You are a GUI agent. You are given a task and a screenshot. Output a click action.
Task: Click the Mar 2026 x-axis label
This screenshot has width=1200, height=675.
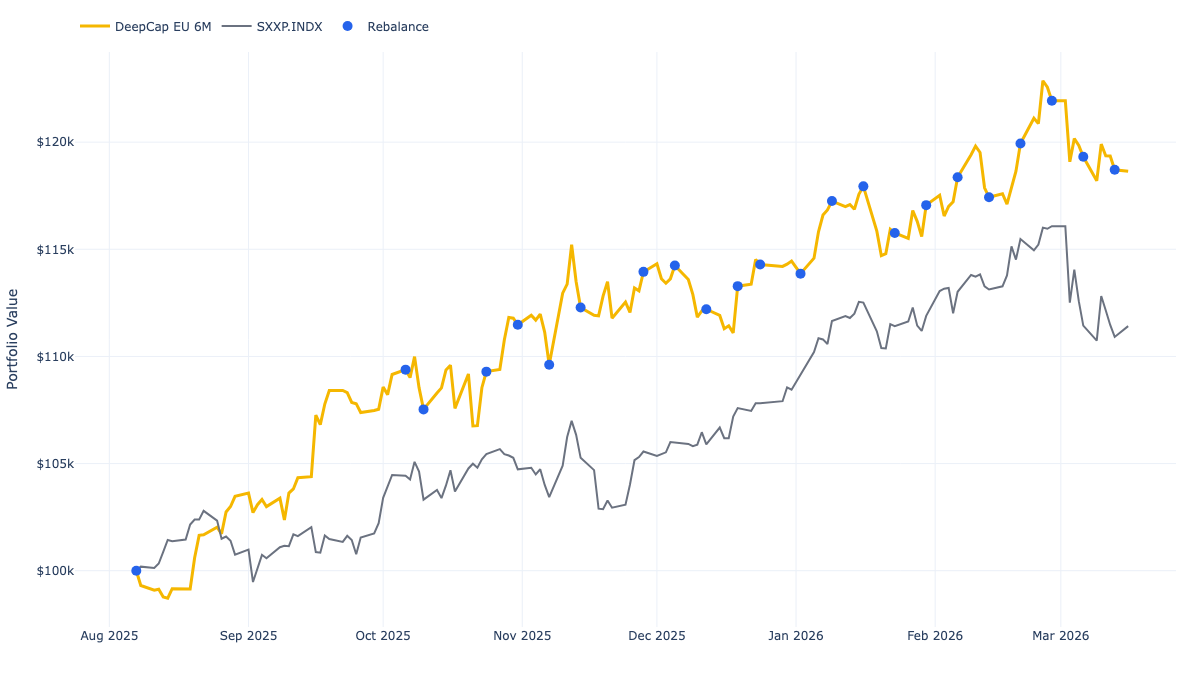pos(1060,635)
